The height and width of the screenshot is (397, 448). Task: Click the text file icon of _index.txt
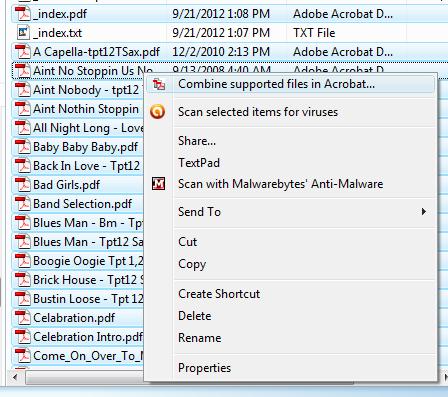(x=23, y=33)
